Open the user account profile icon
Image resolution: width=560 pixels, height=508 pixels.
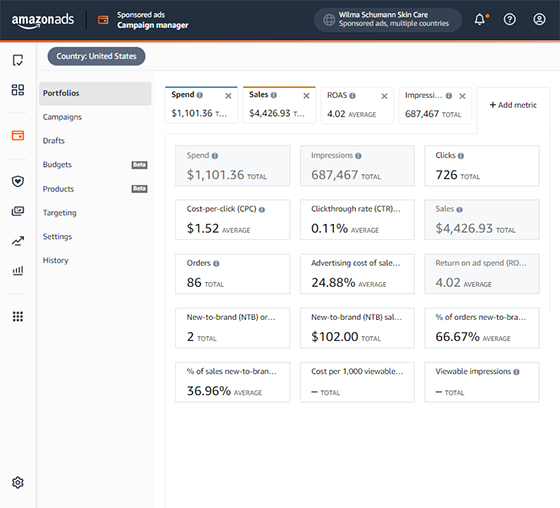[539, 19]
